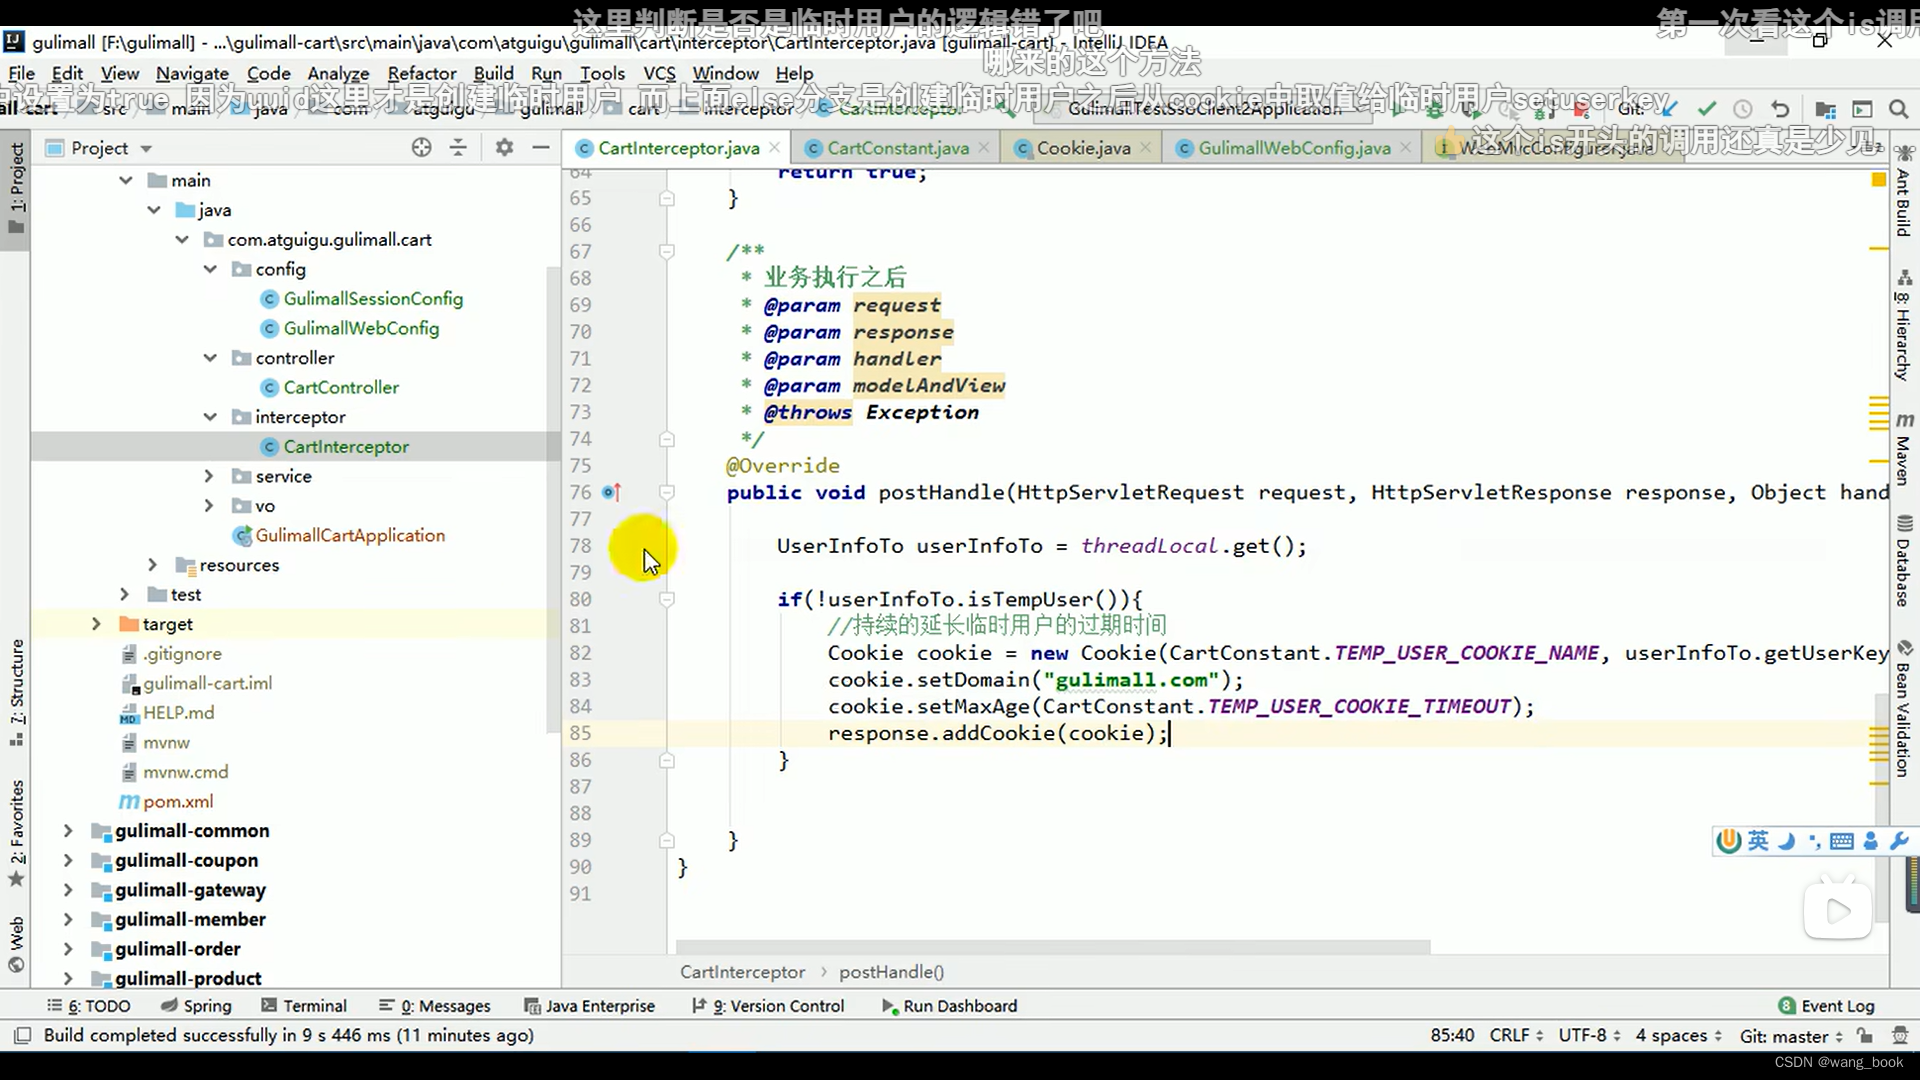Click postHandle() in the breadcrumb bar

pyautogui.click(x=891, y=972)
